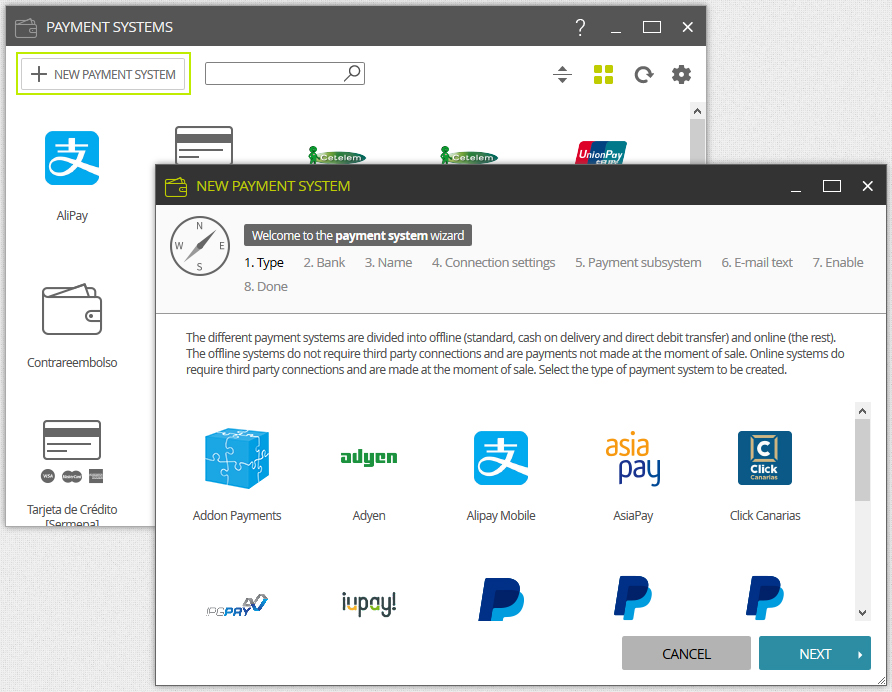The width and height of the screenshot is (892, 692).
Task: Click Welcome to the payment system wizard banner
Action: pos(358,235)
